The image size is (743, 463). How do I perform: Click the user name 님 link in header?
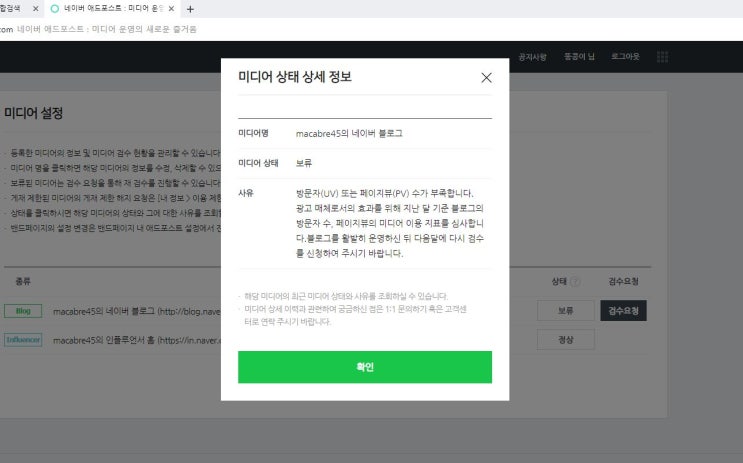(x=579, y=56)
